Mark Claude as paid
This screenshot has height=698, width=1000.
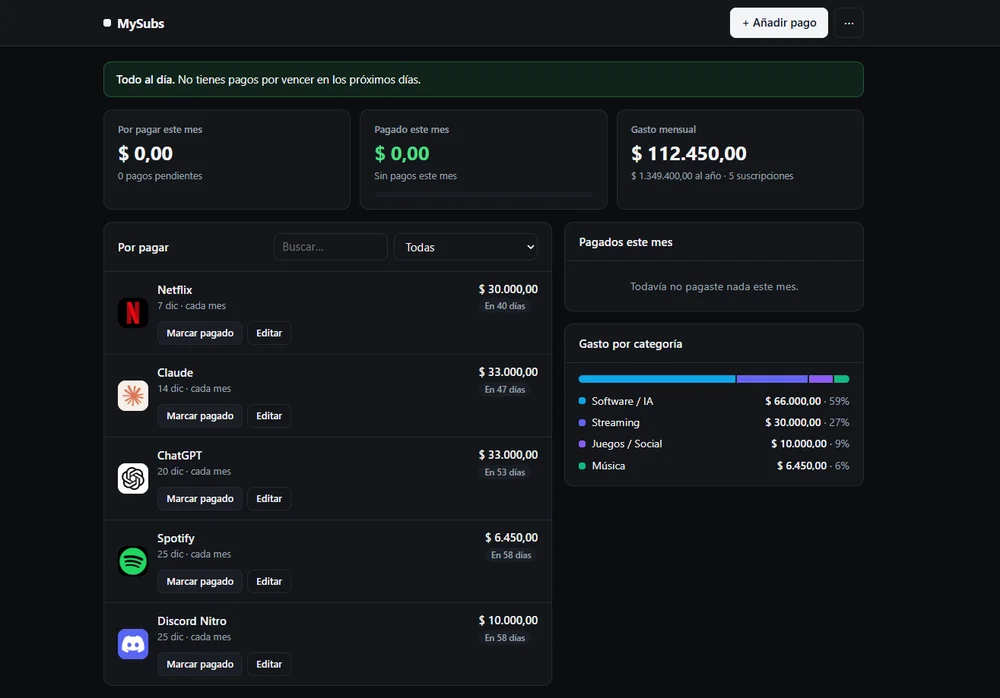coord(200,416)
